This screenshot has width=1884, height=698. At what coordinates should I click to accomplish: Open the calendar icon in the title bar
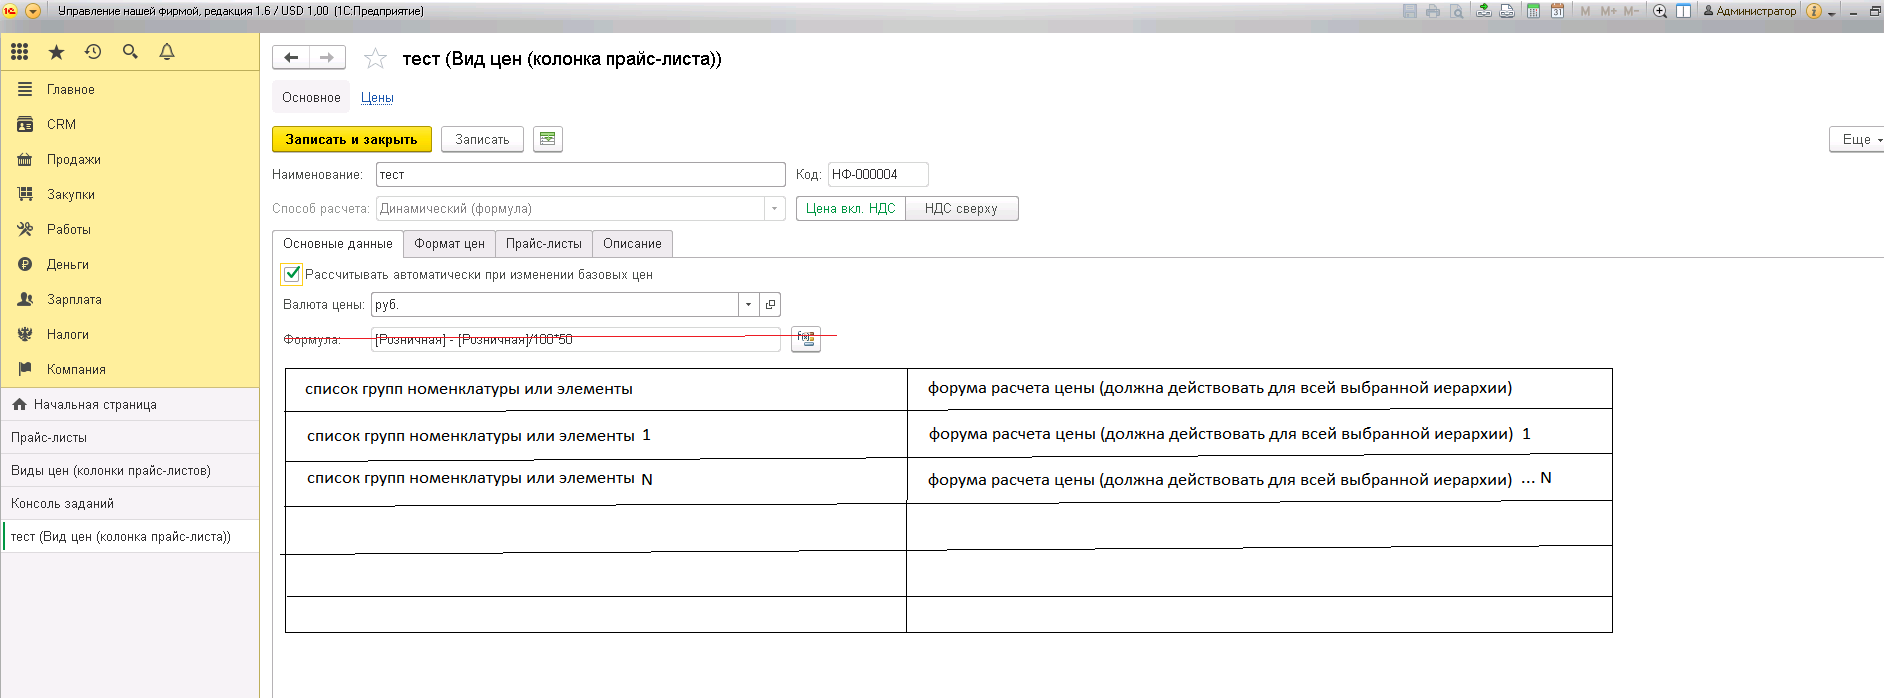[1557, 11]
